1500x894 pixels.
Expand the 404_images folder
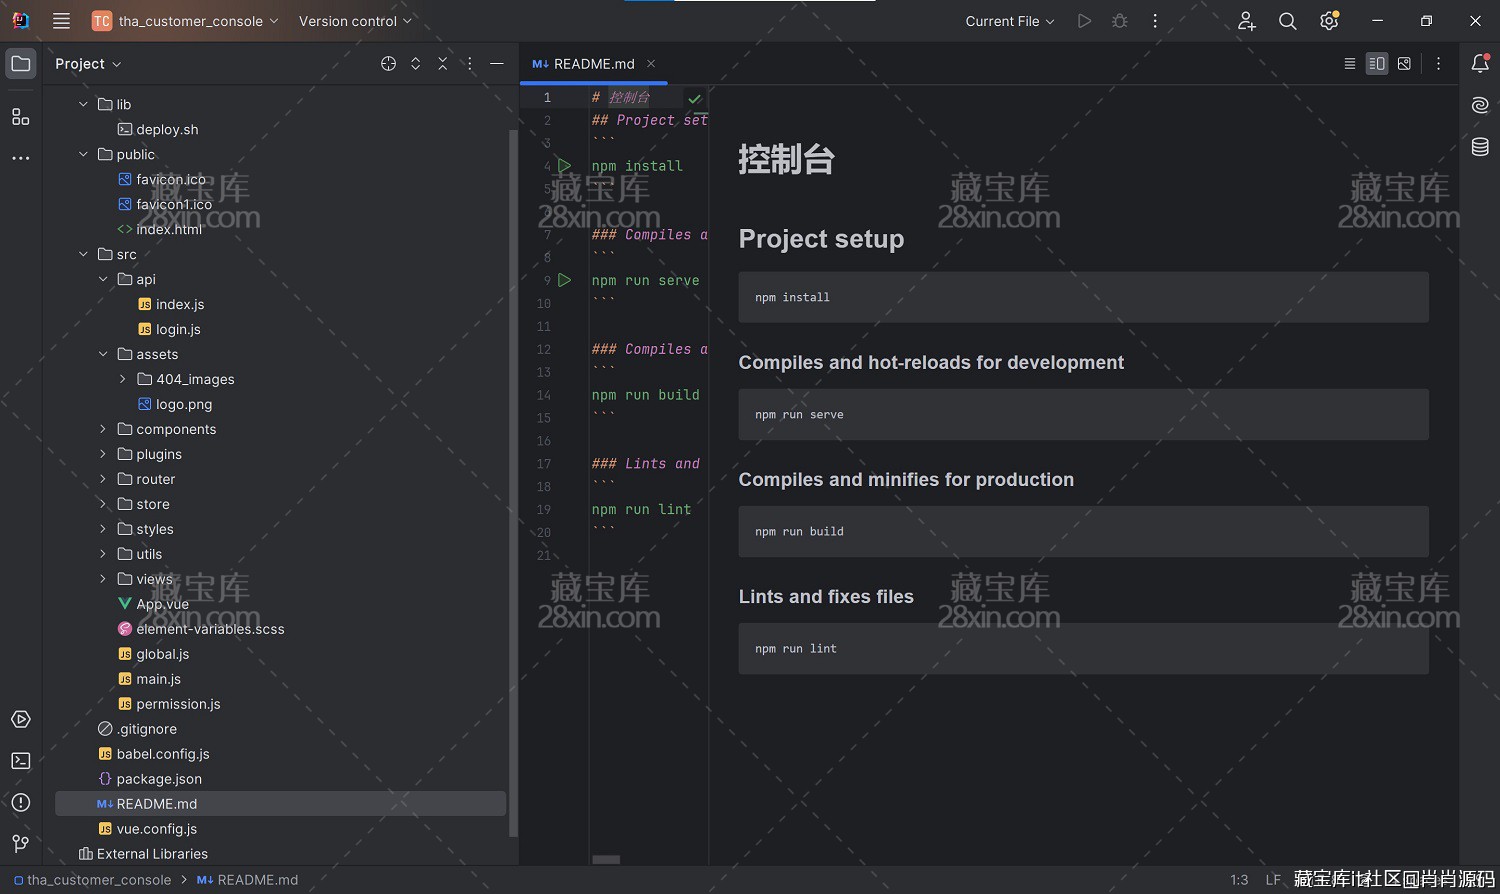tap(123, 380)
